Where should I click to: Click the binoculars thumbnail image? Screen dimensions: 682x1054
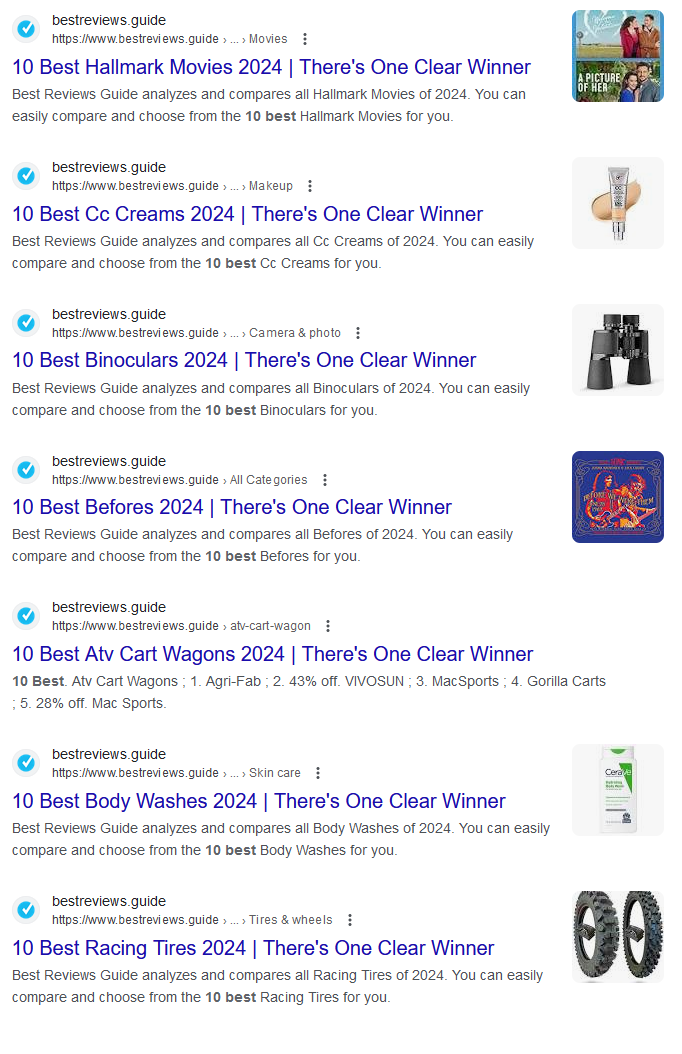click(617, 350)
